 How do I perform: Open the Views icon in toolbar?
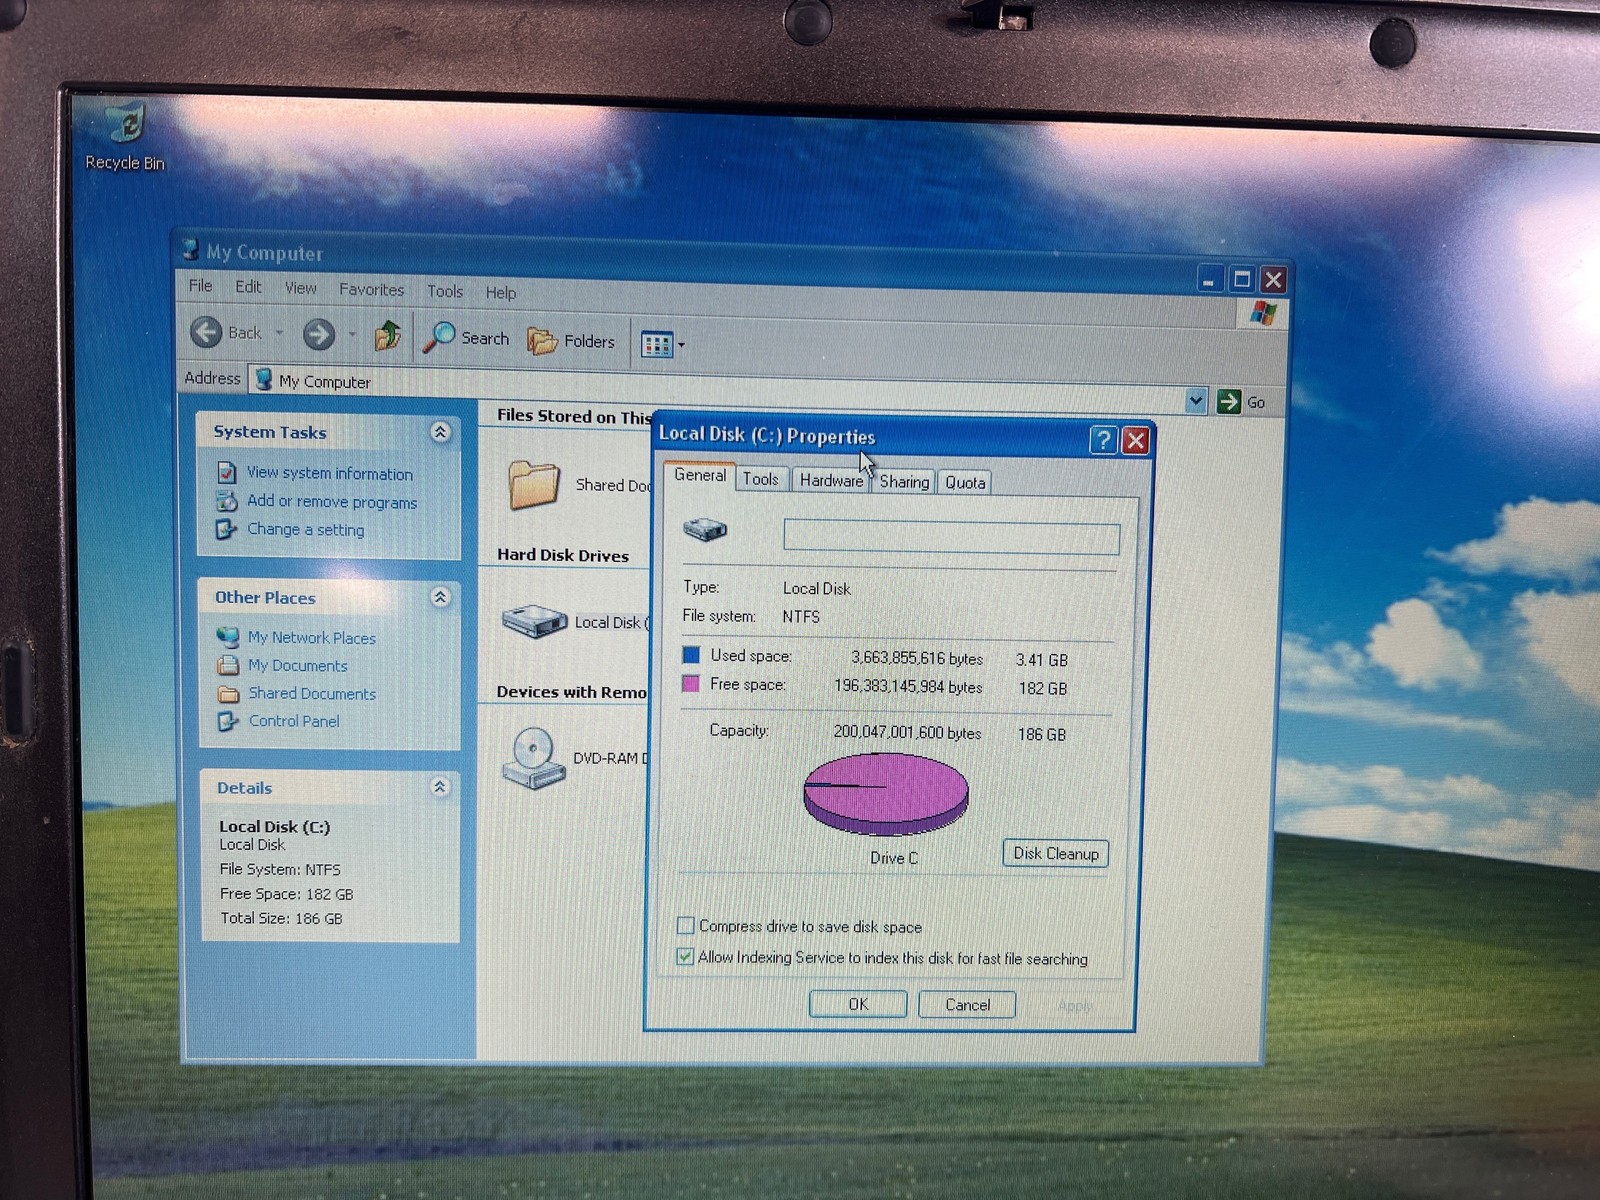pos(657,345)
